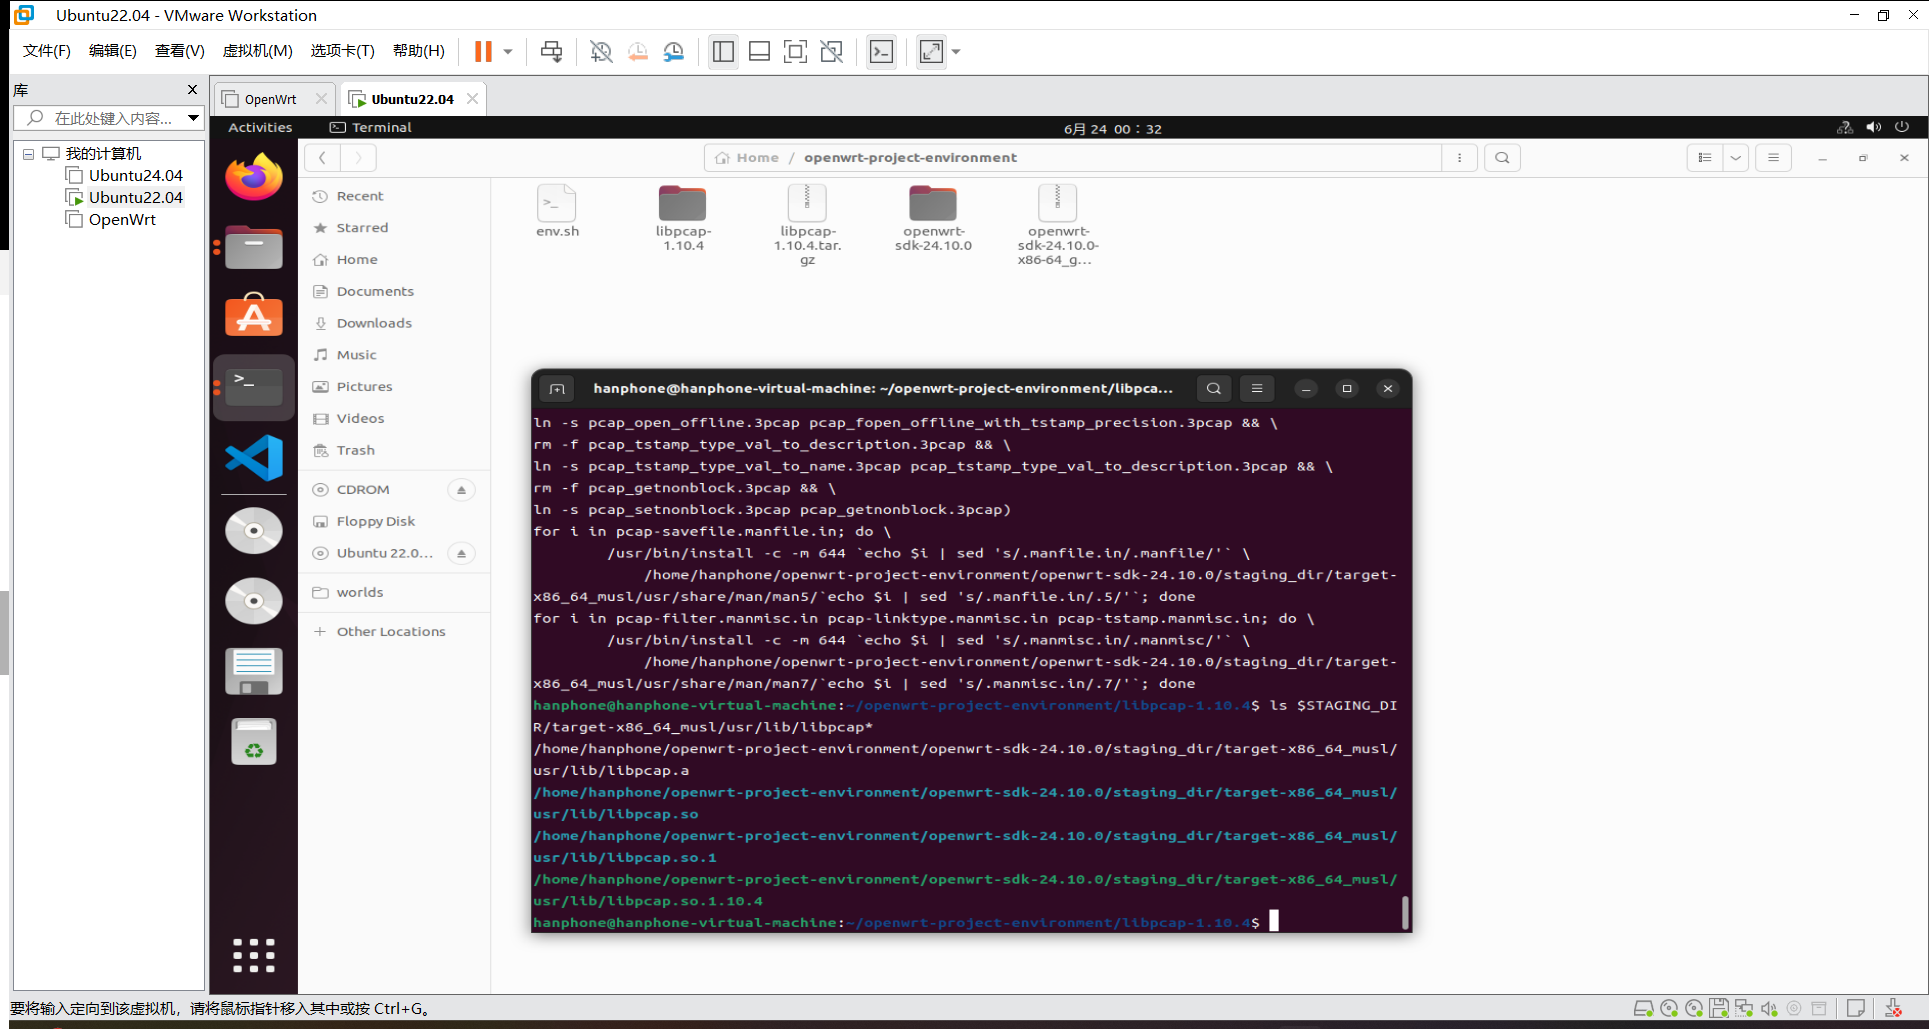The width and height of the screenshot is (1929, 1029).
Task: Send Ctrl+Alt+Del to the virtual machine
Action: [551, 52]
